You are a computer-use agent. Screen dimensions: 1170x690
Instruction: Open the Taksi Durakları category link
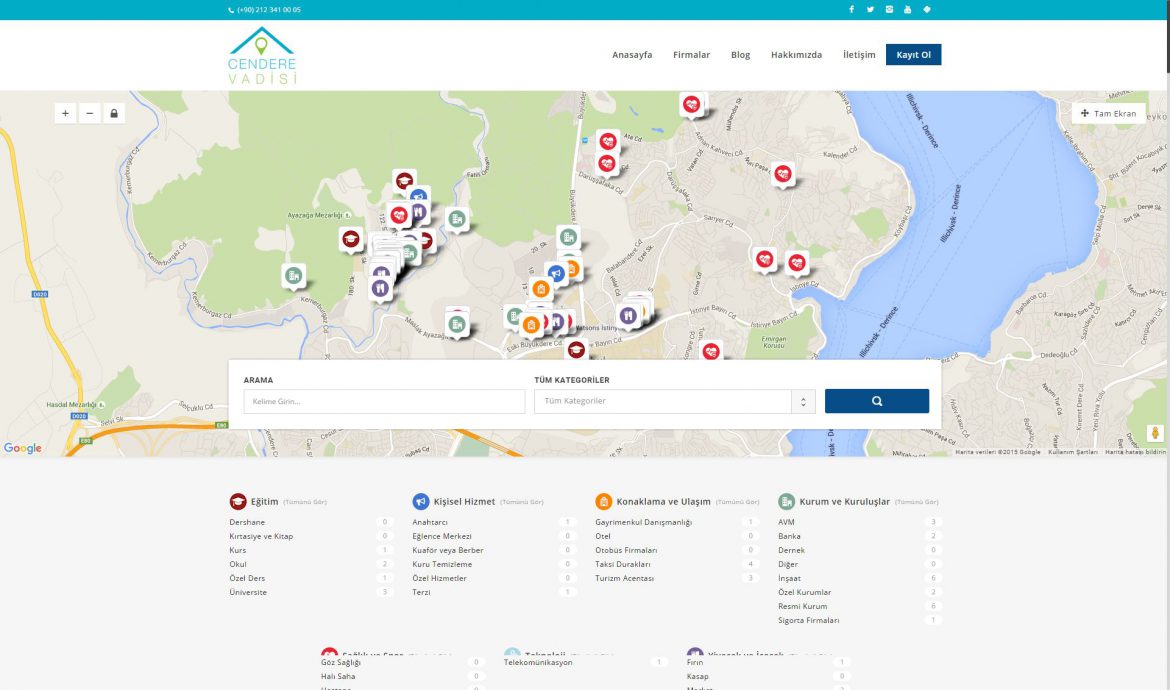click(x=623, y=564)
